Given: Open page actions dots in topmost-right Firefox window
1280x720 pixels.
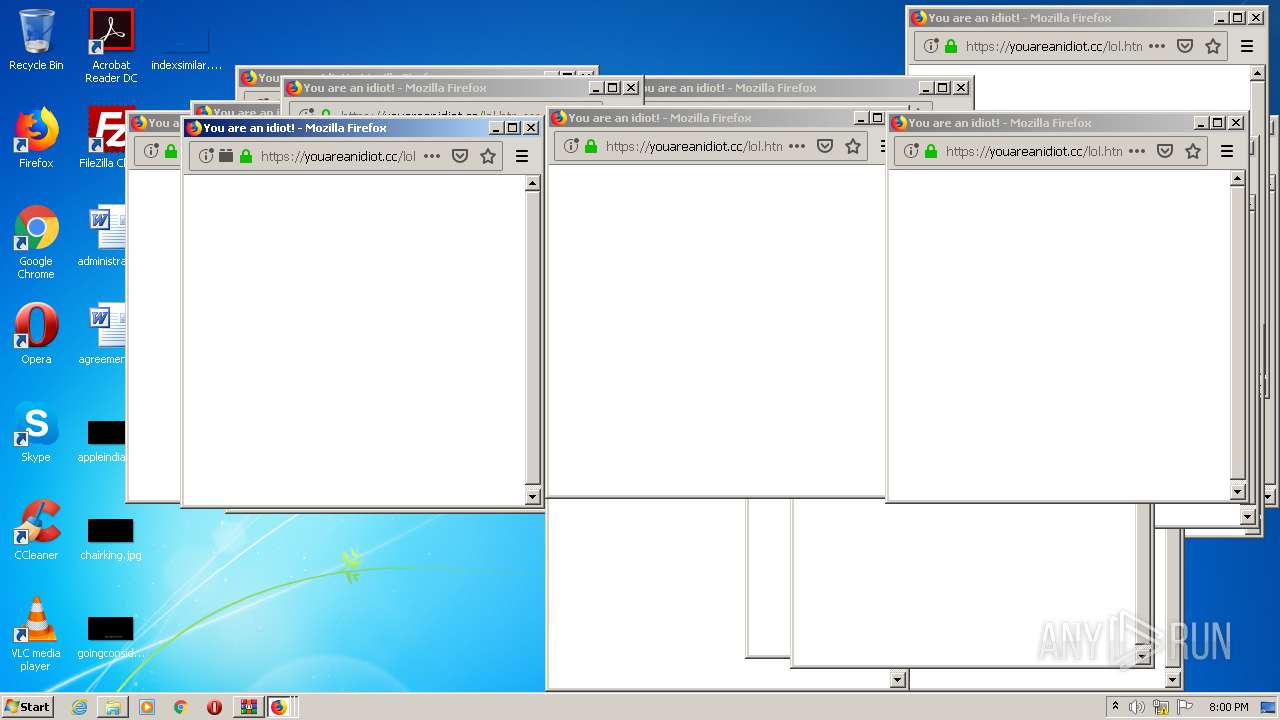Looking at the screenshot, I should pos(1157,46).
